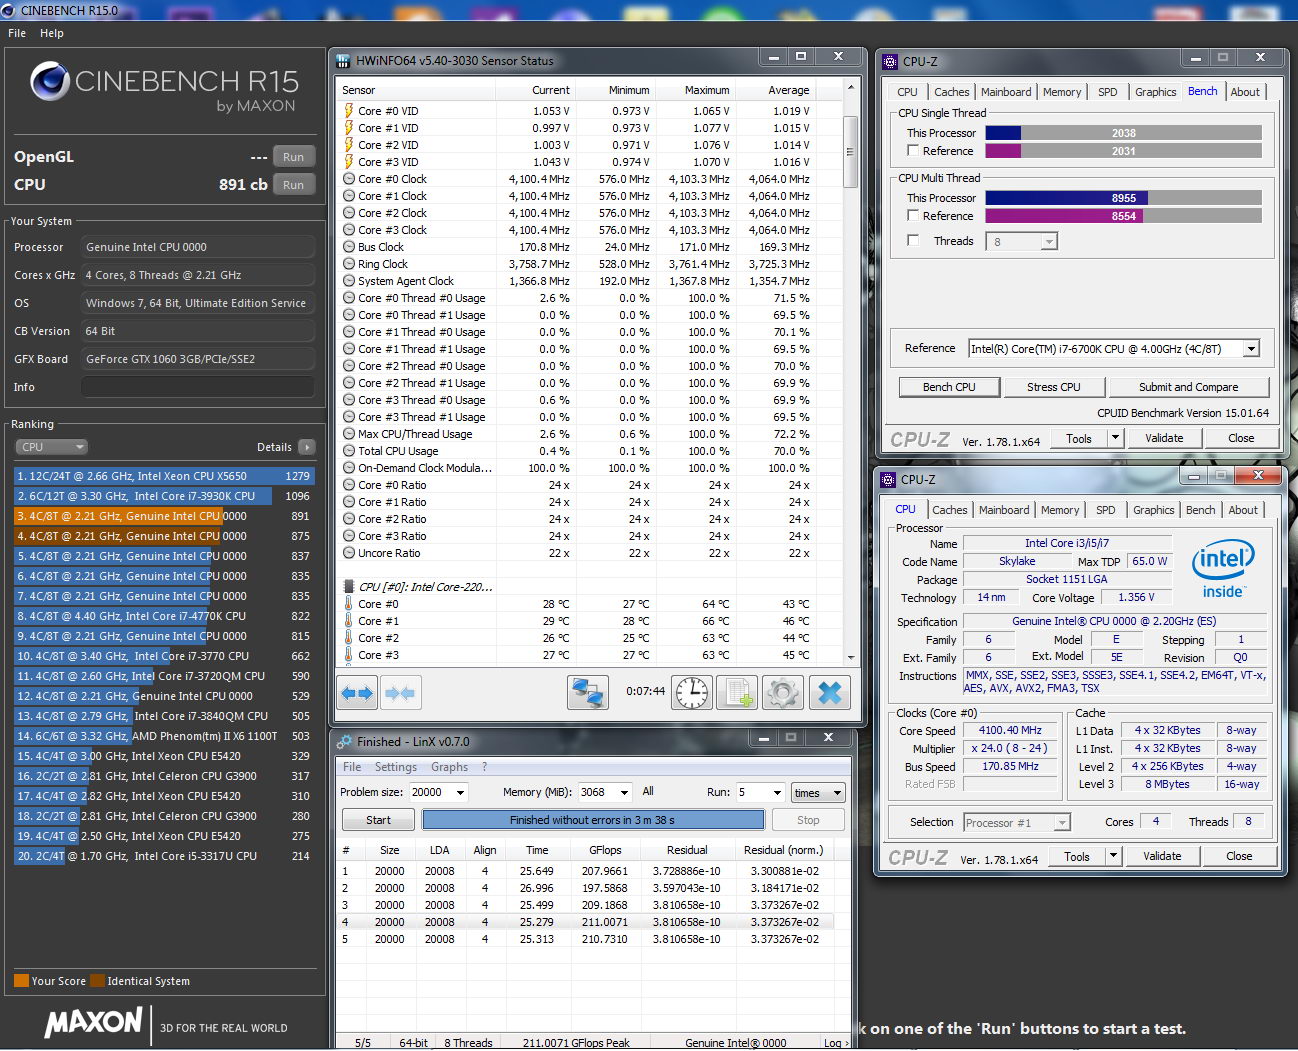The image size is (1298, 1051).
Task: Click the log file sheet icon in HWiNFO
Action: tap(738, 692)
